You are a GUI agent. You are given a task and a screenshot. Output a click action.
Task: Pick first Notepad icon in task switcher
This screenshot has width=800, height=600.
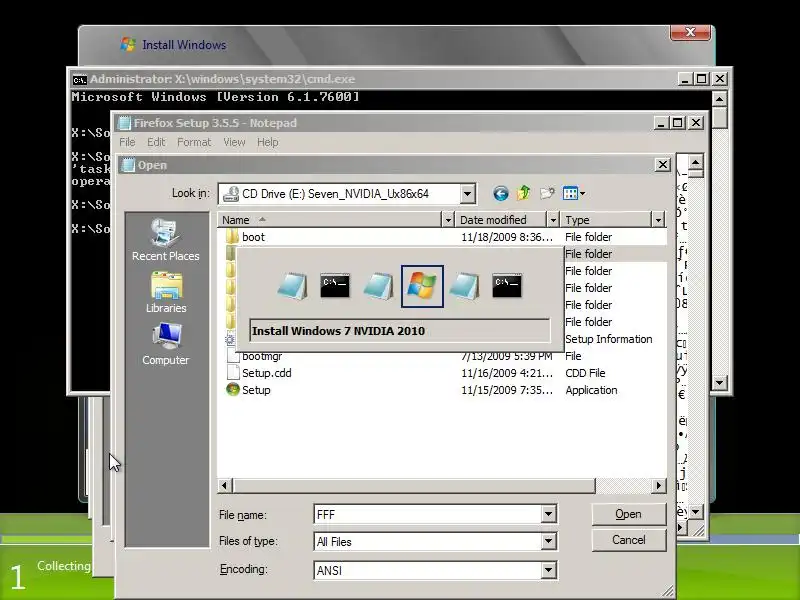pyautogui.click(x=292, y=286)
